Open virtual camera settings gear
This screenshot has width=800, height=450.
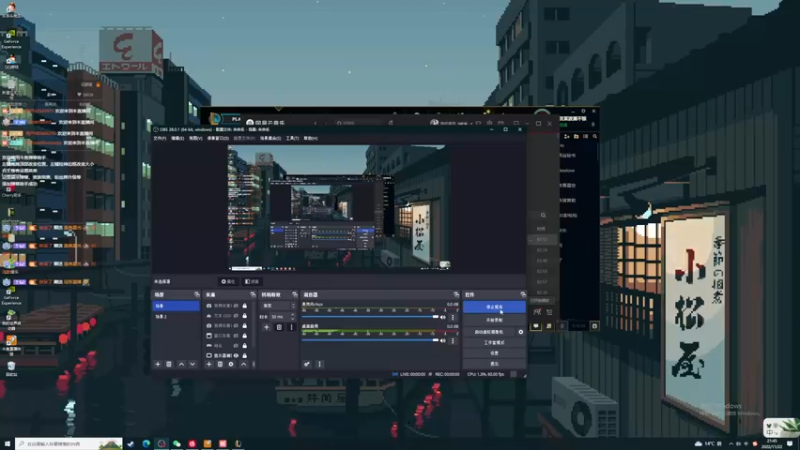(520, 332)
